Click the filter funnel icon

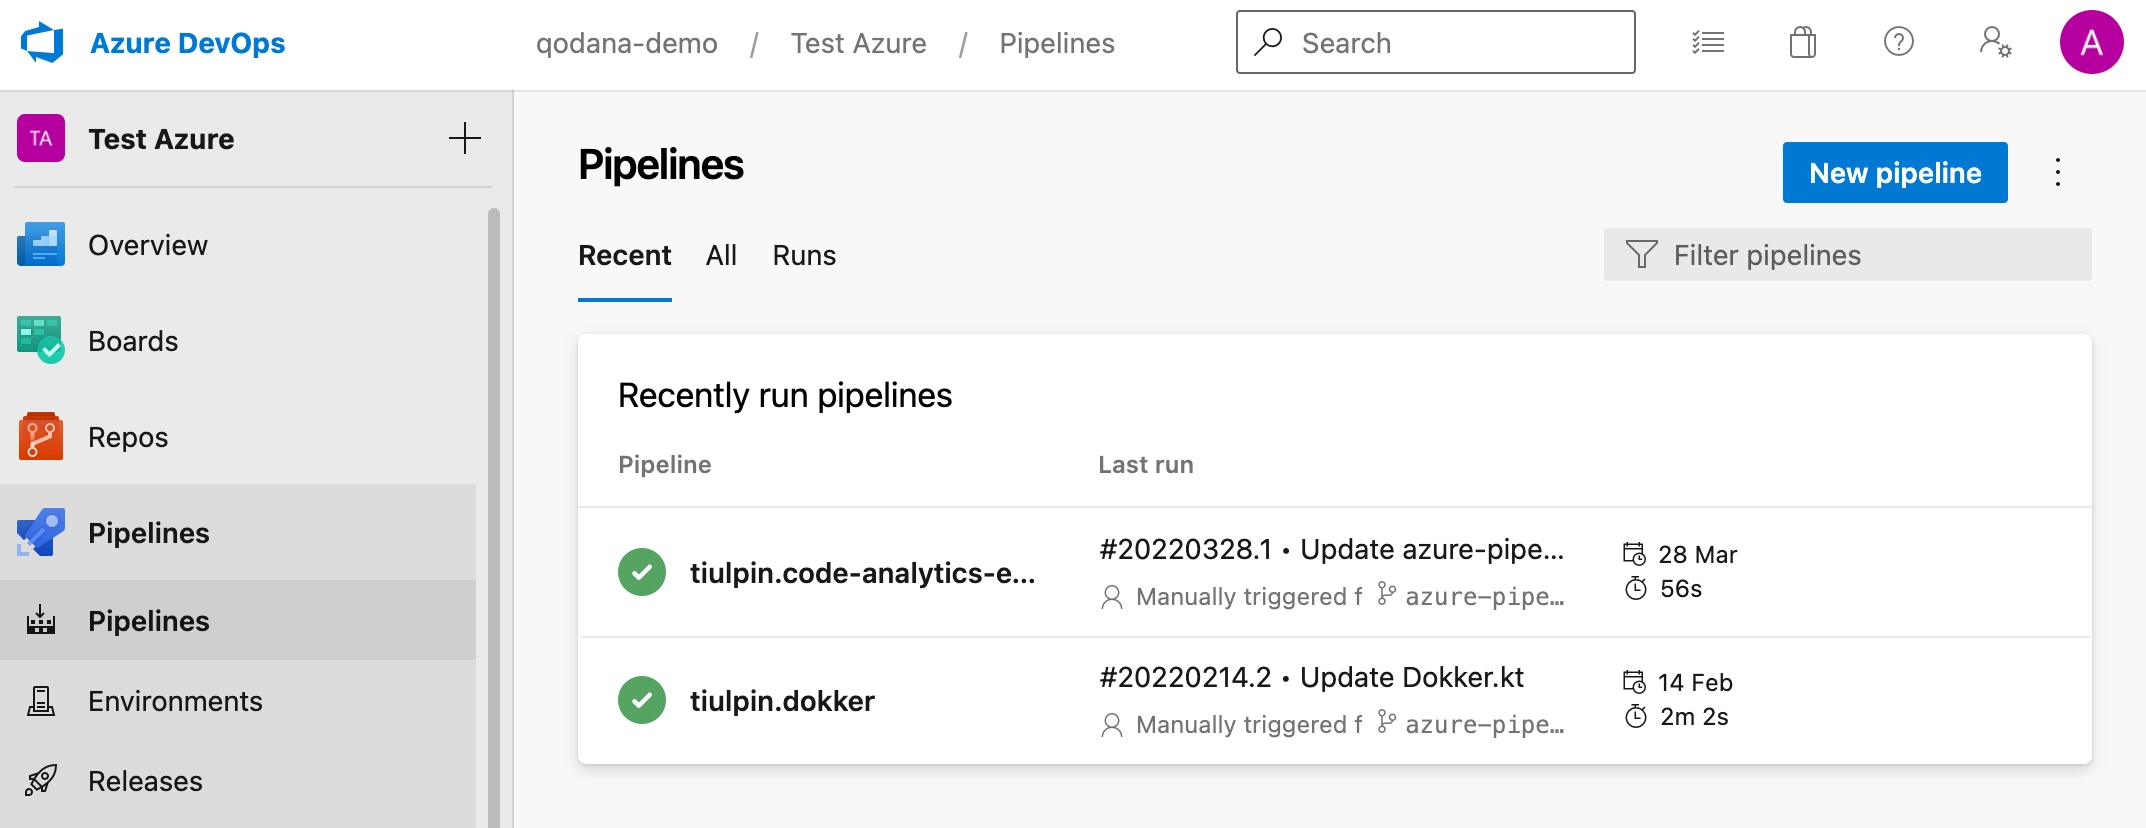(x=1641, y=254)
